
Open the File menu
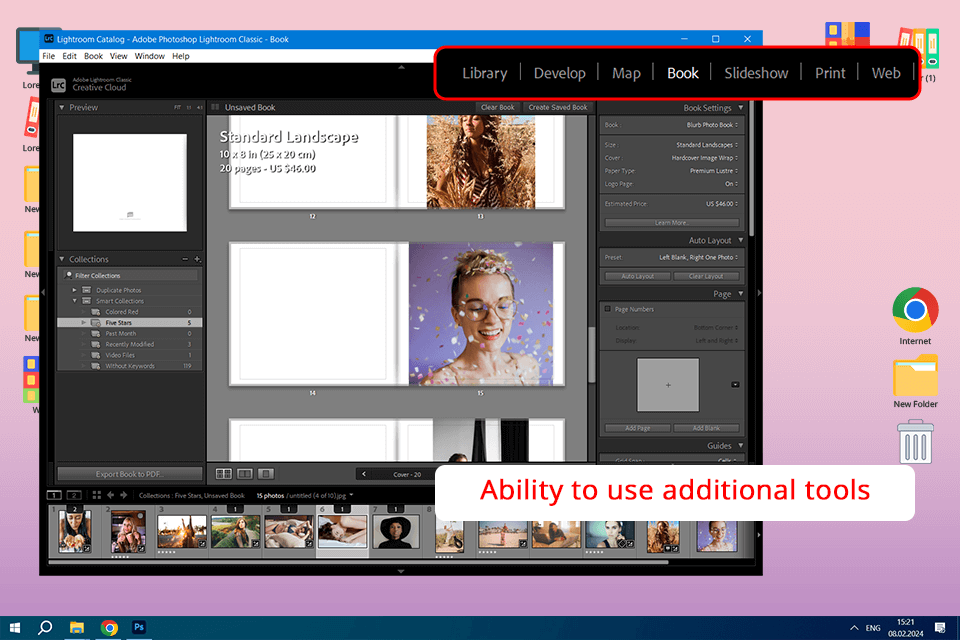coord(48,56)
